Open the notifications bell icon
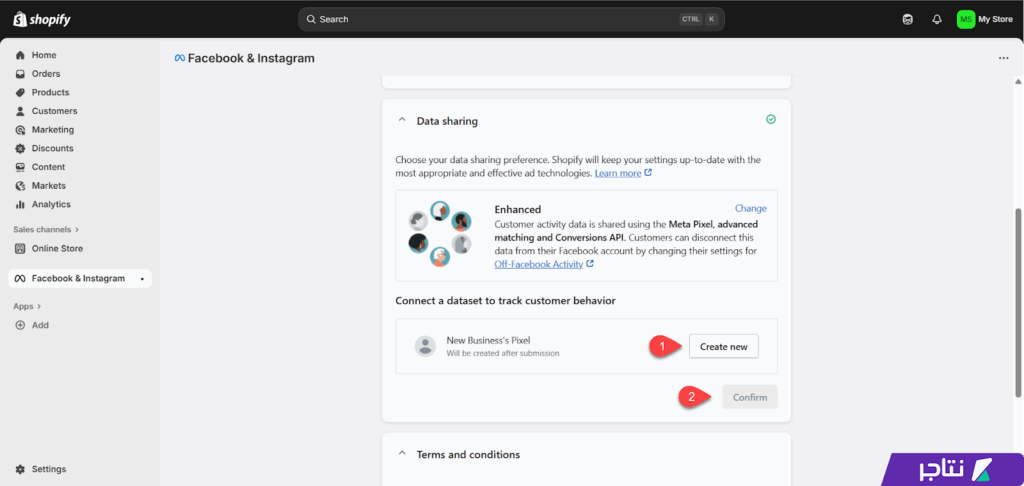The image size is (1024, 486). pos(936,19)
